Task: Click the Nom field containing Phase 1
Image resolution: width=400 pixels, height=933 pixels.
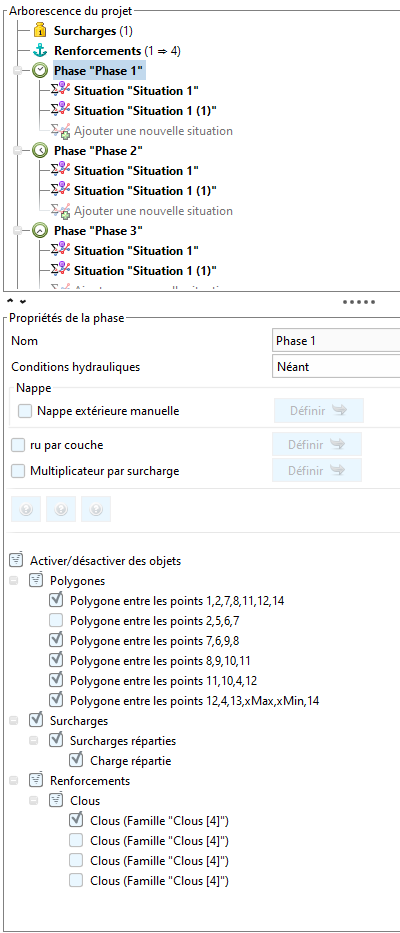Action: (336, 341)
